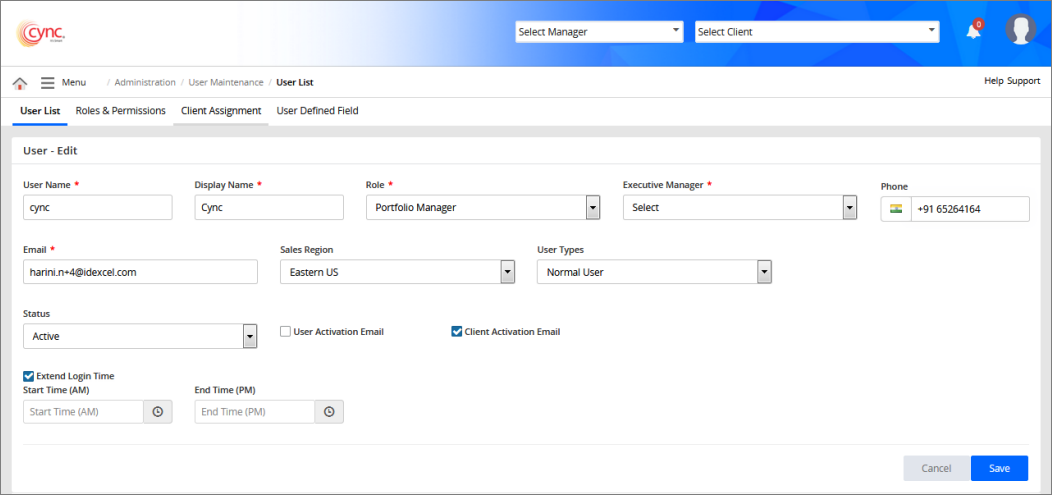Click the Cync logo
This screenshot has height=495, width=1052.
(41, 33)
